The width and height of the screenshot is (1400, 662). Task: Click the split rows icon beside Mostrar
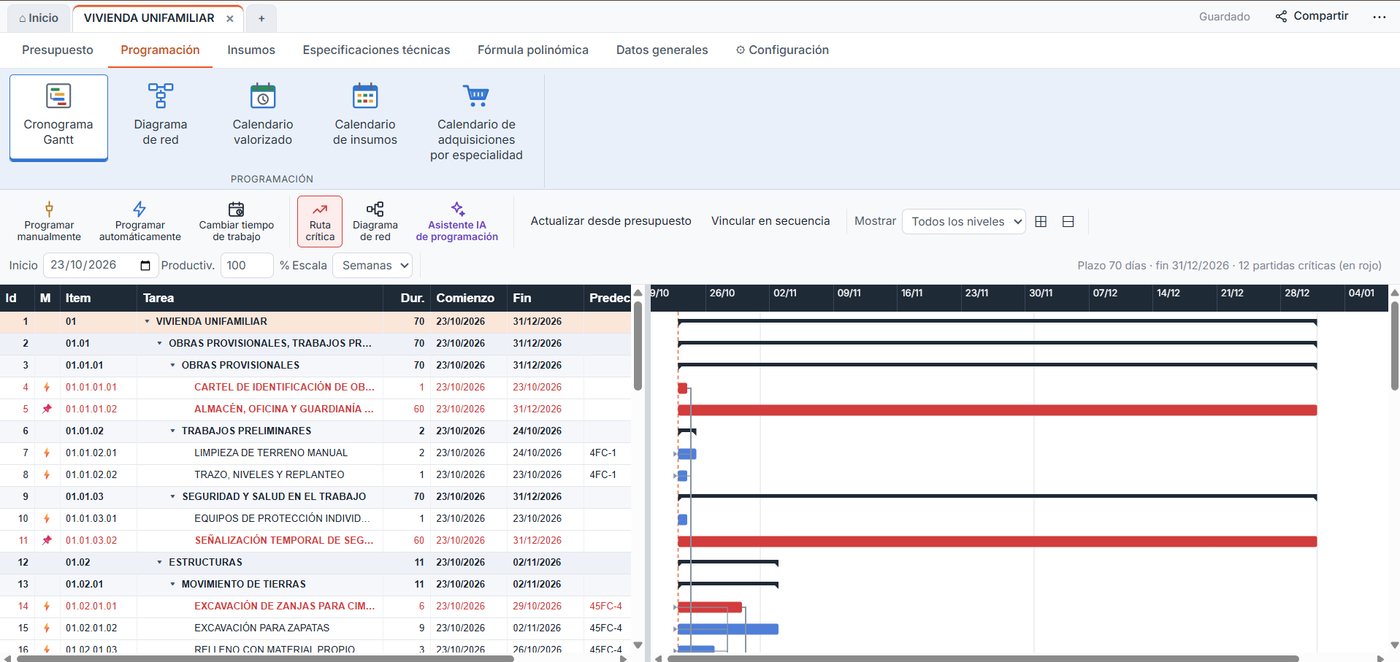tap(1068, 221)
